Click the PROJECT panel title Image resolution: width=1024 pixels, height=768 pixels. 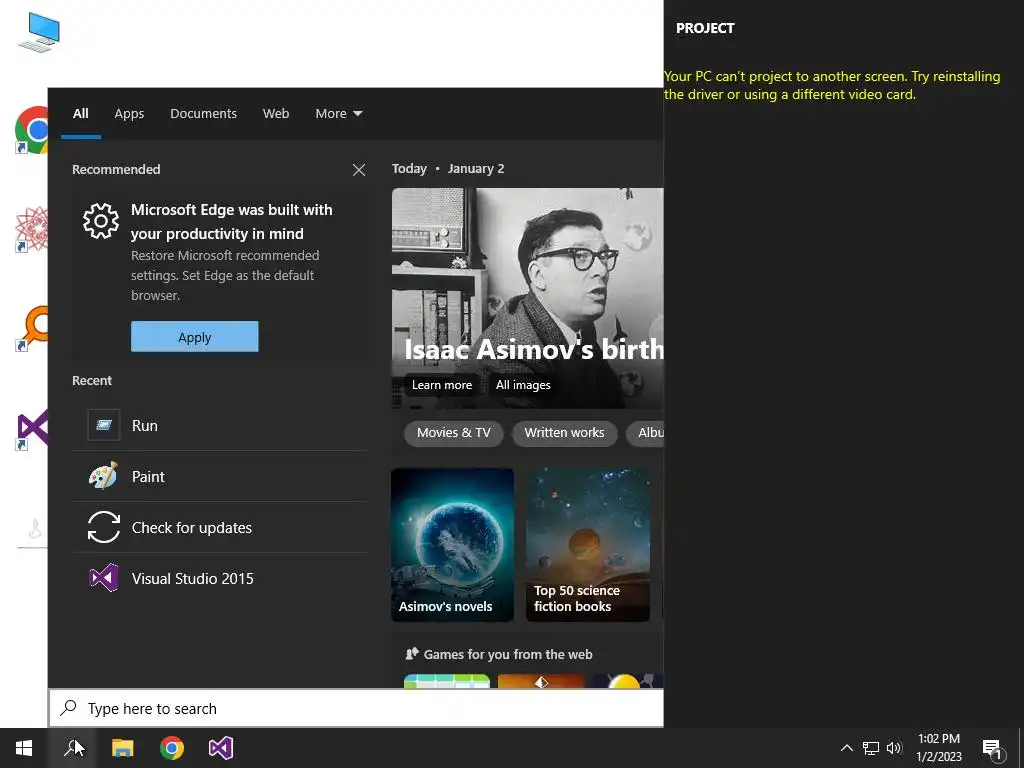705,28
